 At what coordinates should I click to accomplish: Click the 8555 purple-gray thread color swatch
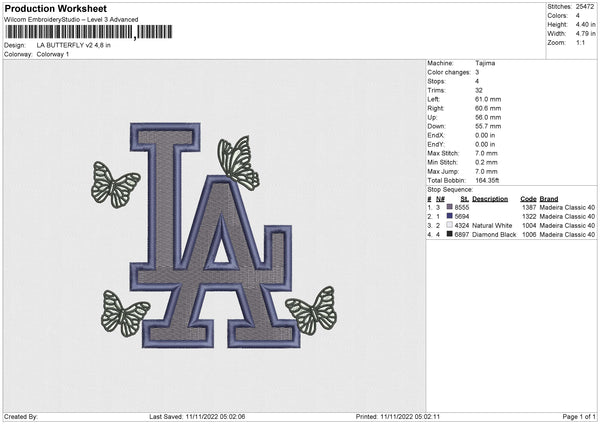(x=450, y=207)
